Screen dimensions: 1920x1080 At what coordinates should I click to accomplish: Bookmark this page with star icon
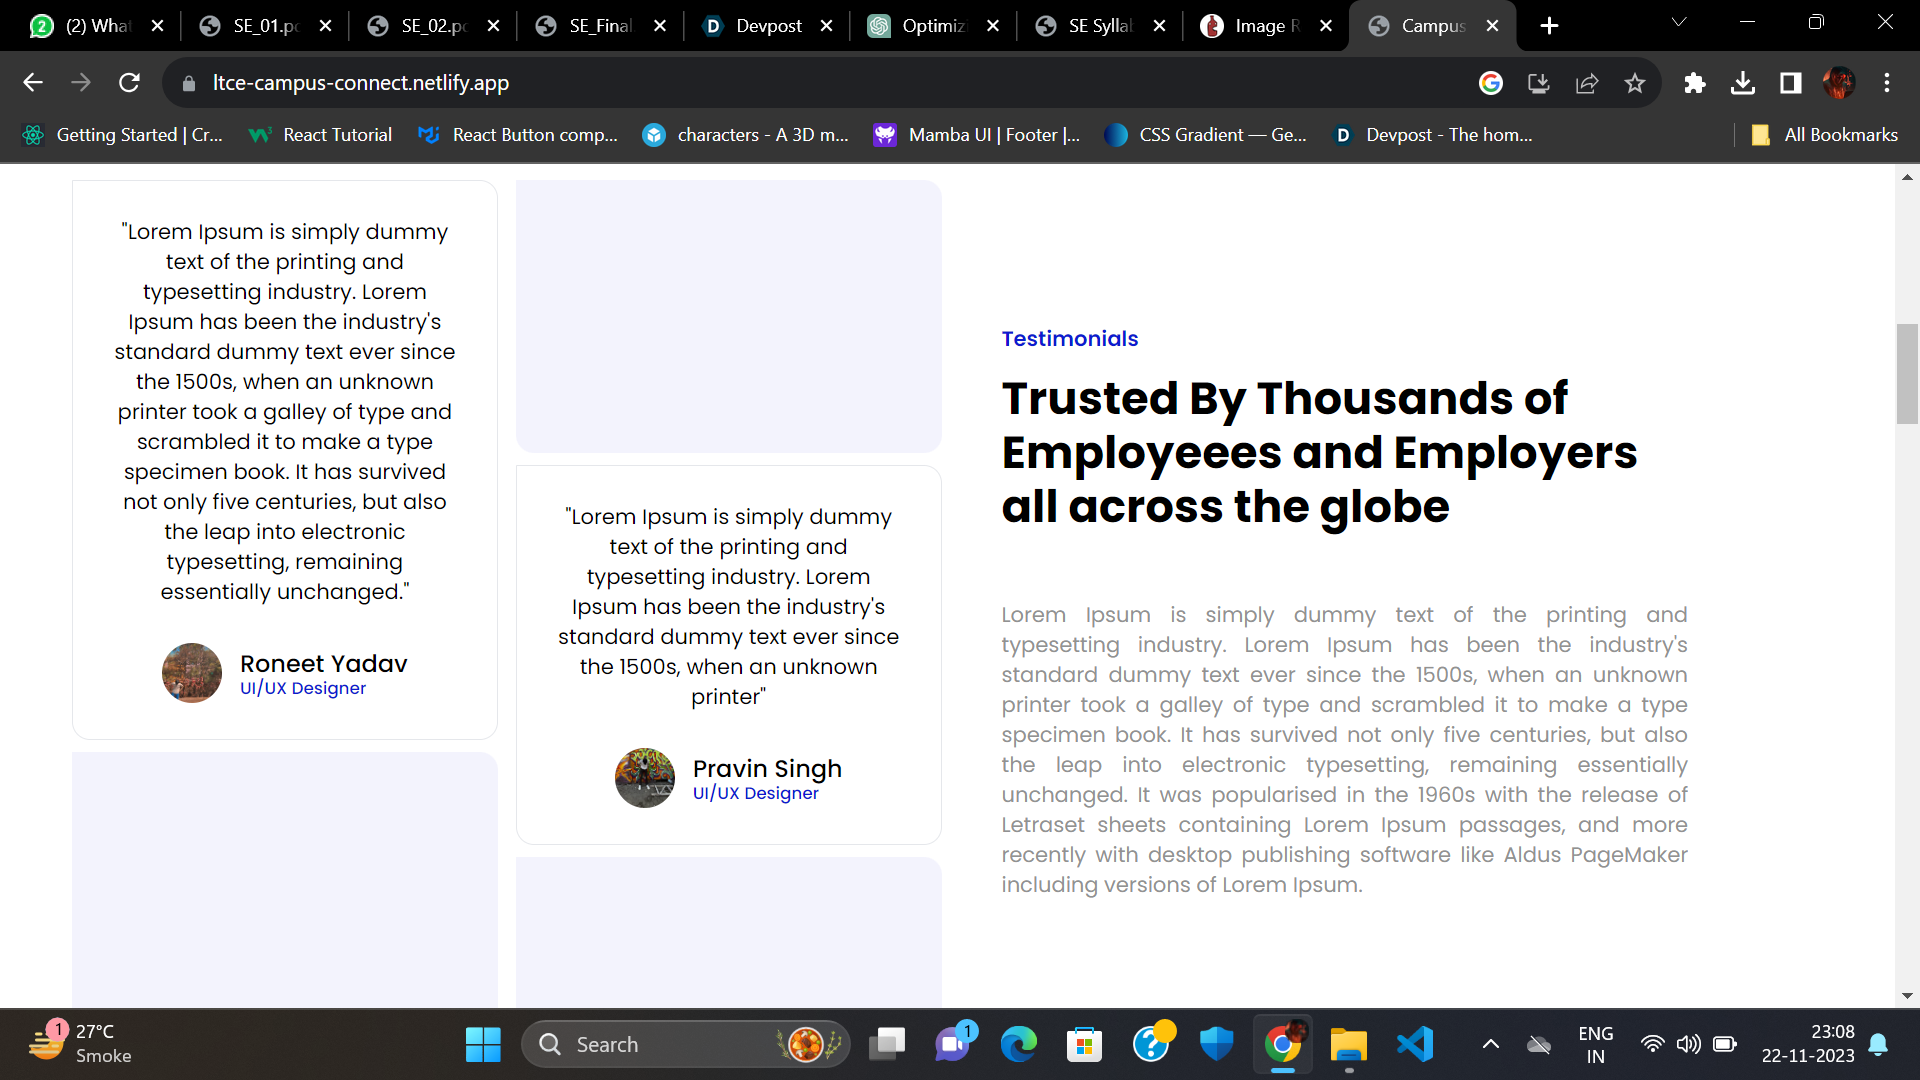coord(1635,83)
